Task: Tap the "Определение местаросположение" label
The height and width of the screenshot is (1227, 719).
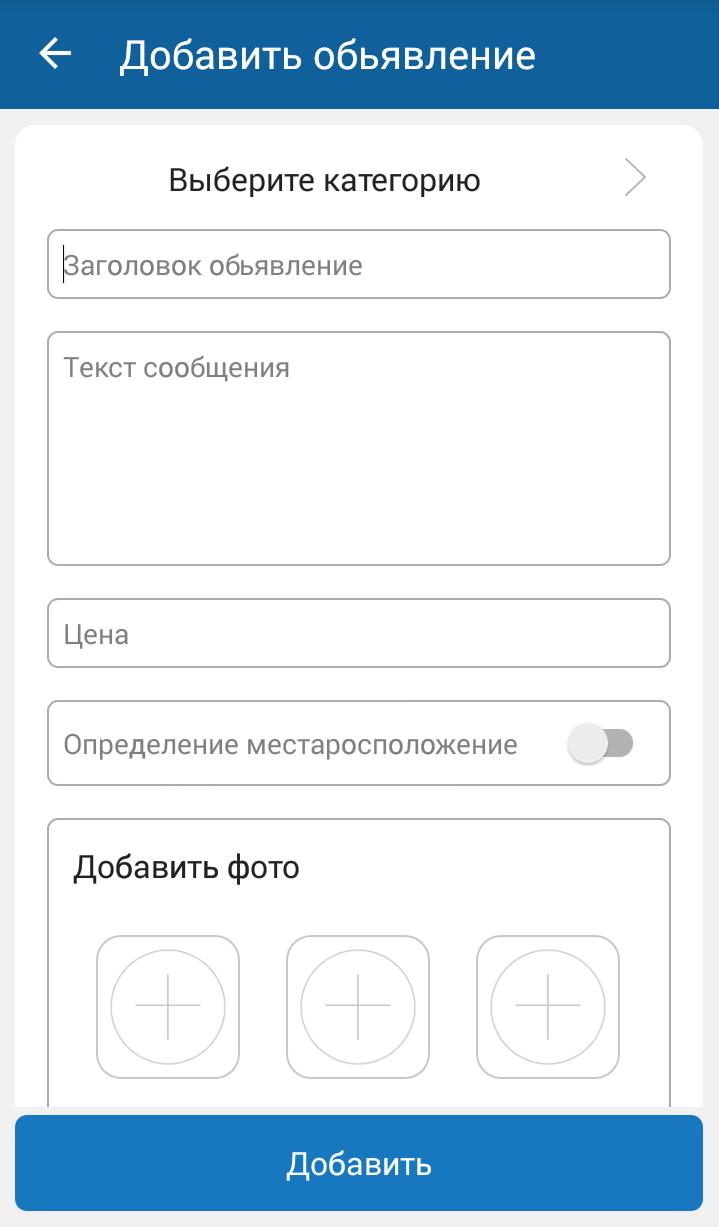Action: (290, 745)
